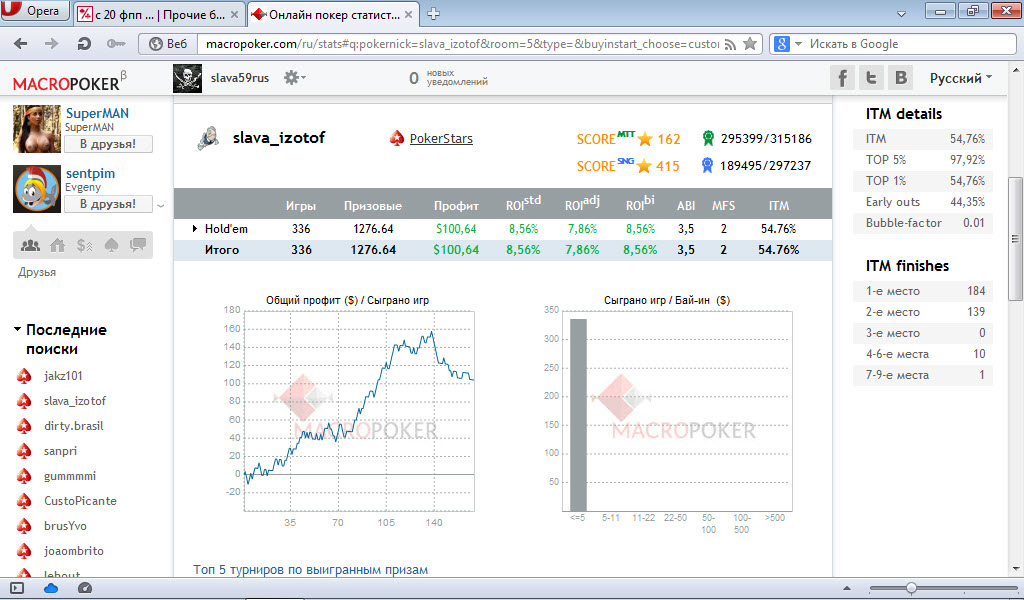Image resolution: width=1024 pixels, height=600 pixels.
Task: Open the SuperMAN profile link
Action: tap(97, 113)
